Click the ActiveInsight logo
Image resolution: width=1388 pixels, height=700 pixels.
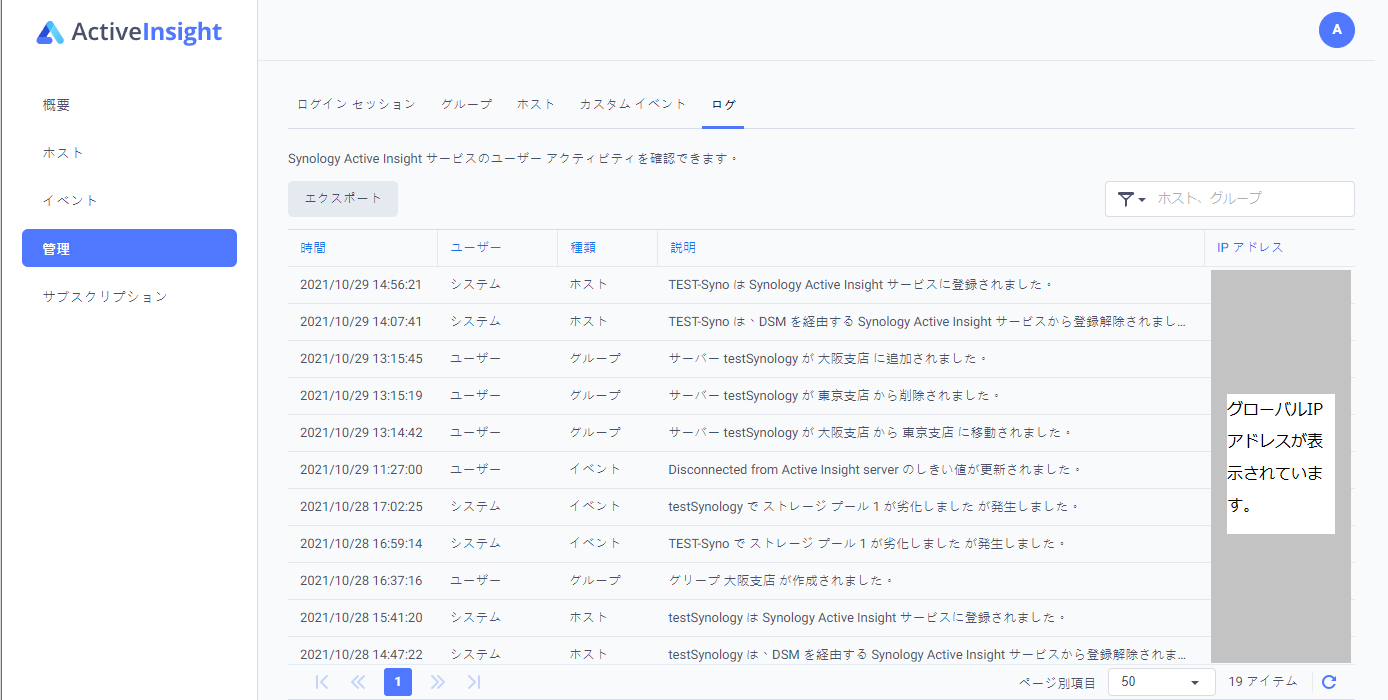129,32
